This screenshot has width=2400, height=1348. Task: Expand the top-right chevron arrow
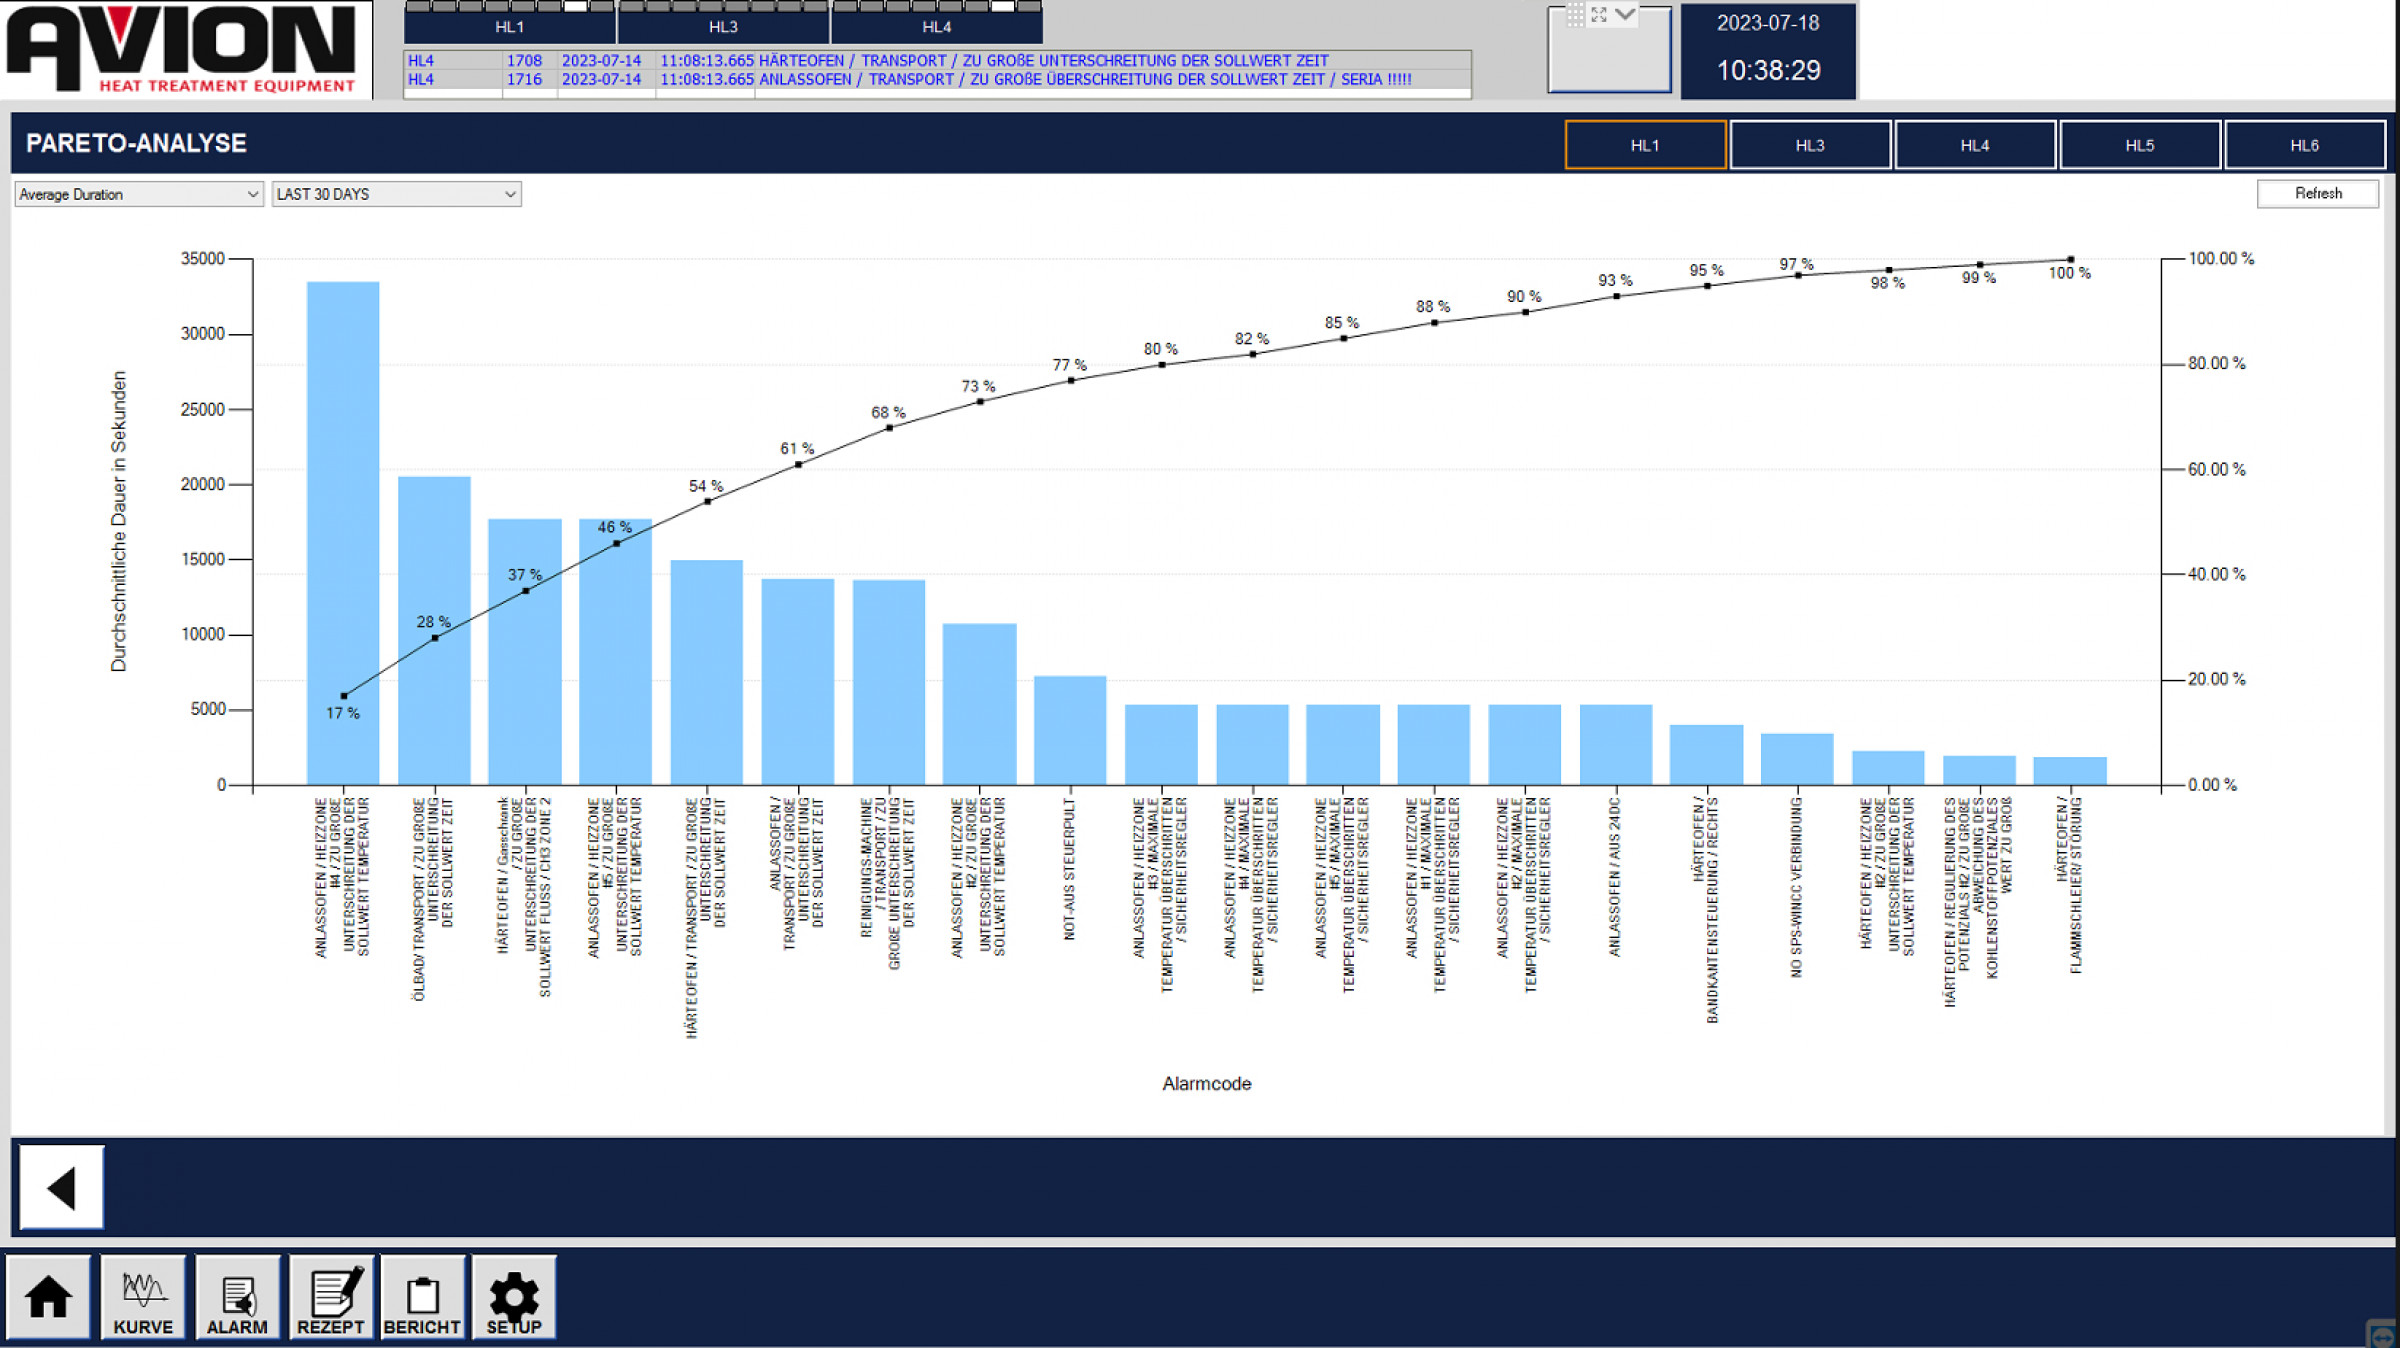point(1625,14)
